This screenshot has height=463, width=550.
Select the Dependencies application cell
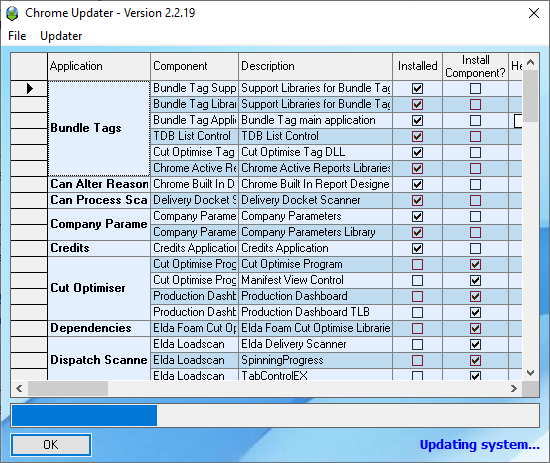click(99, 328)
